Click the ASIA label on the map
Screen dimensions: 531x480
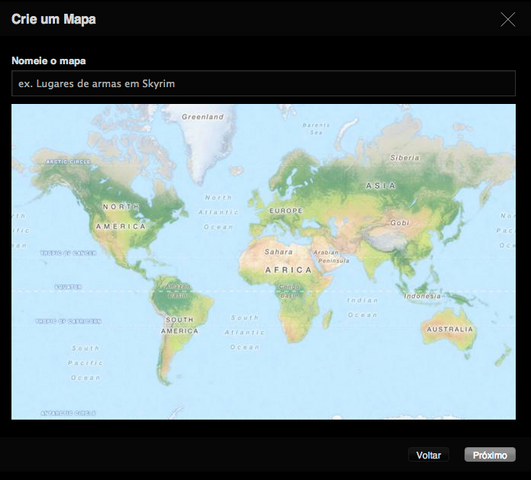[380, 186]
